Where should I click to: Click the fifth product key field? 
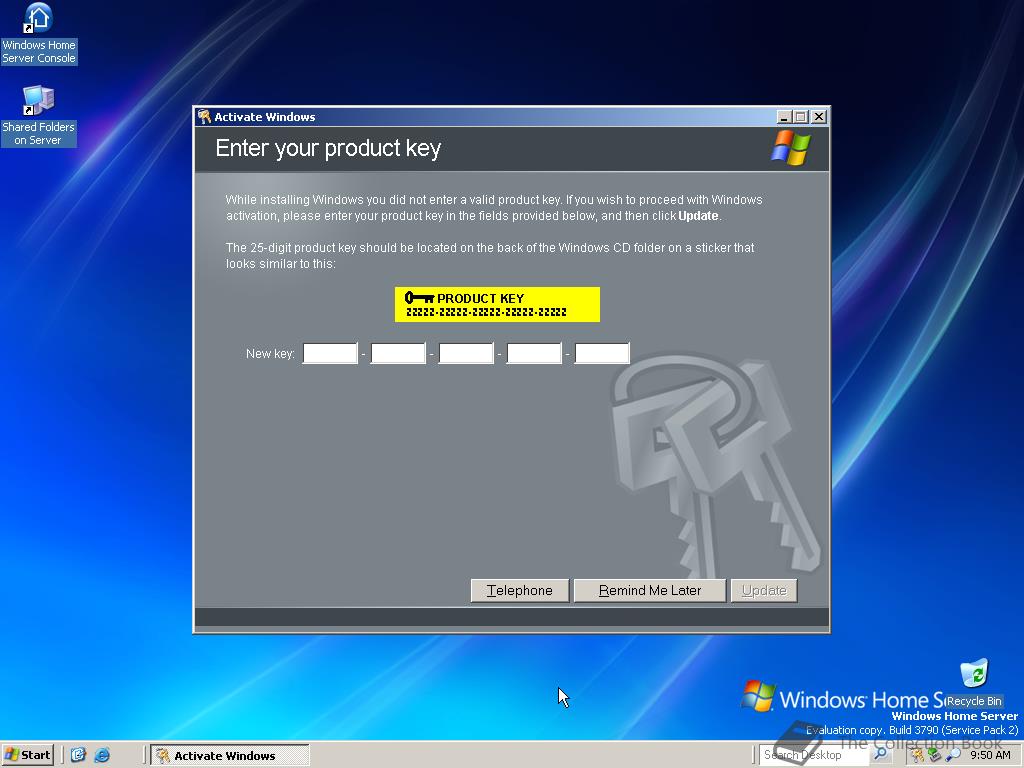[601, 353]
